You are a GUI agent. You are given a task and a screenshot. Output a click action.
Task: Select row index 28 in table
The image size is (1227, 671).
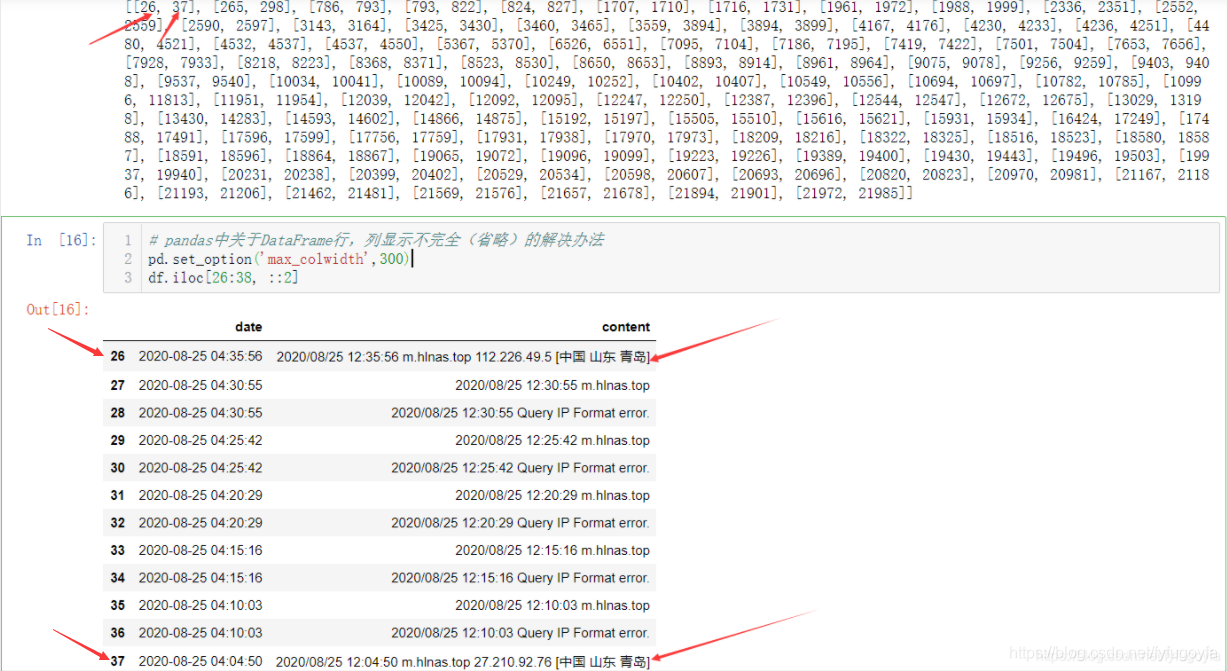[x=118, y=413]
